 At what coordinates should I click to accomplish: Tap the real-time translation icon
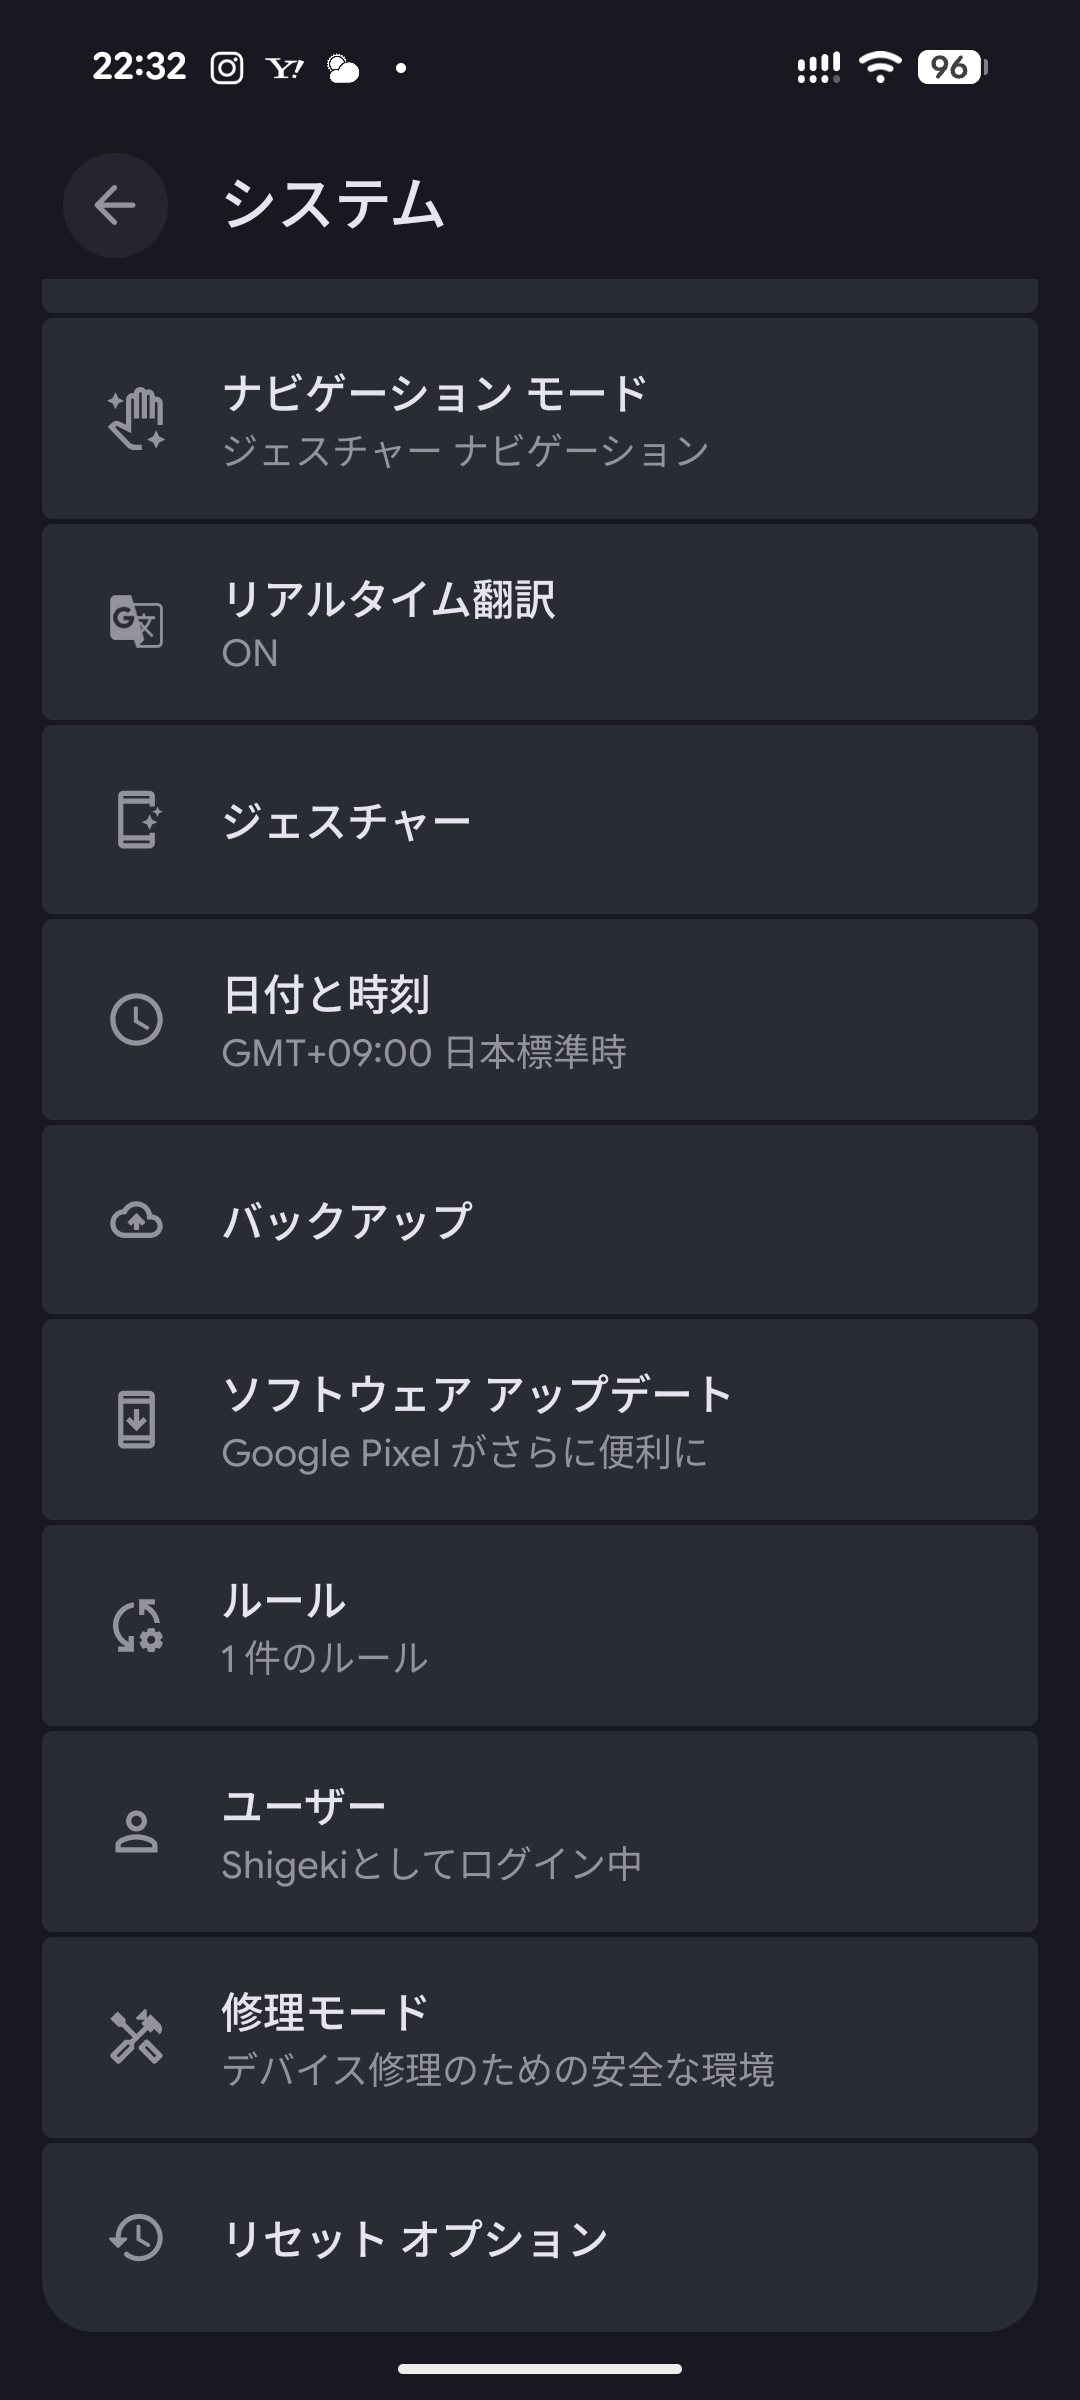click(x=136, y=622)
